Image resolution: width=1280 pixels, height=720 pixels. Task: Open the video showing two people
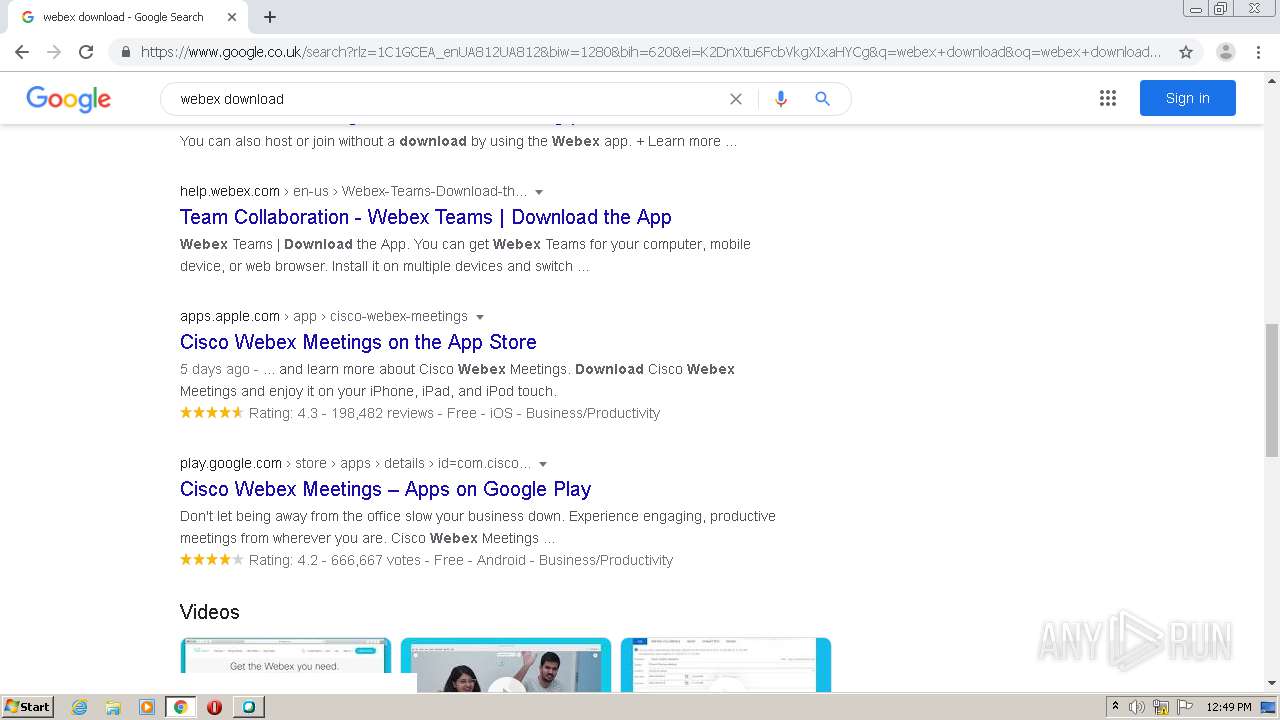click(x=506, y=664)
